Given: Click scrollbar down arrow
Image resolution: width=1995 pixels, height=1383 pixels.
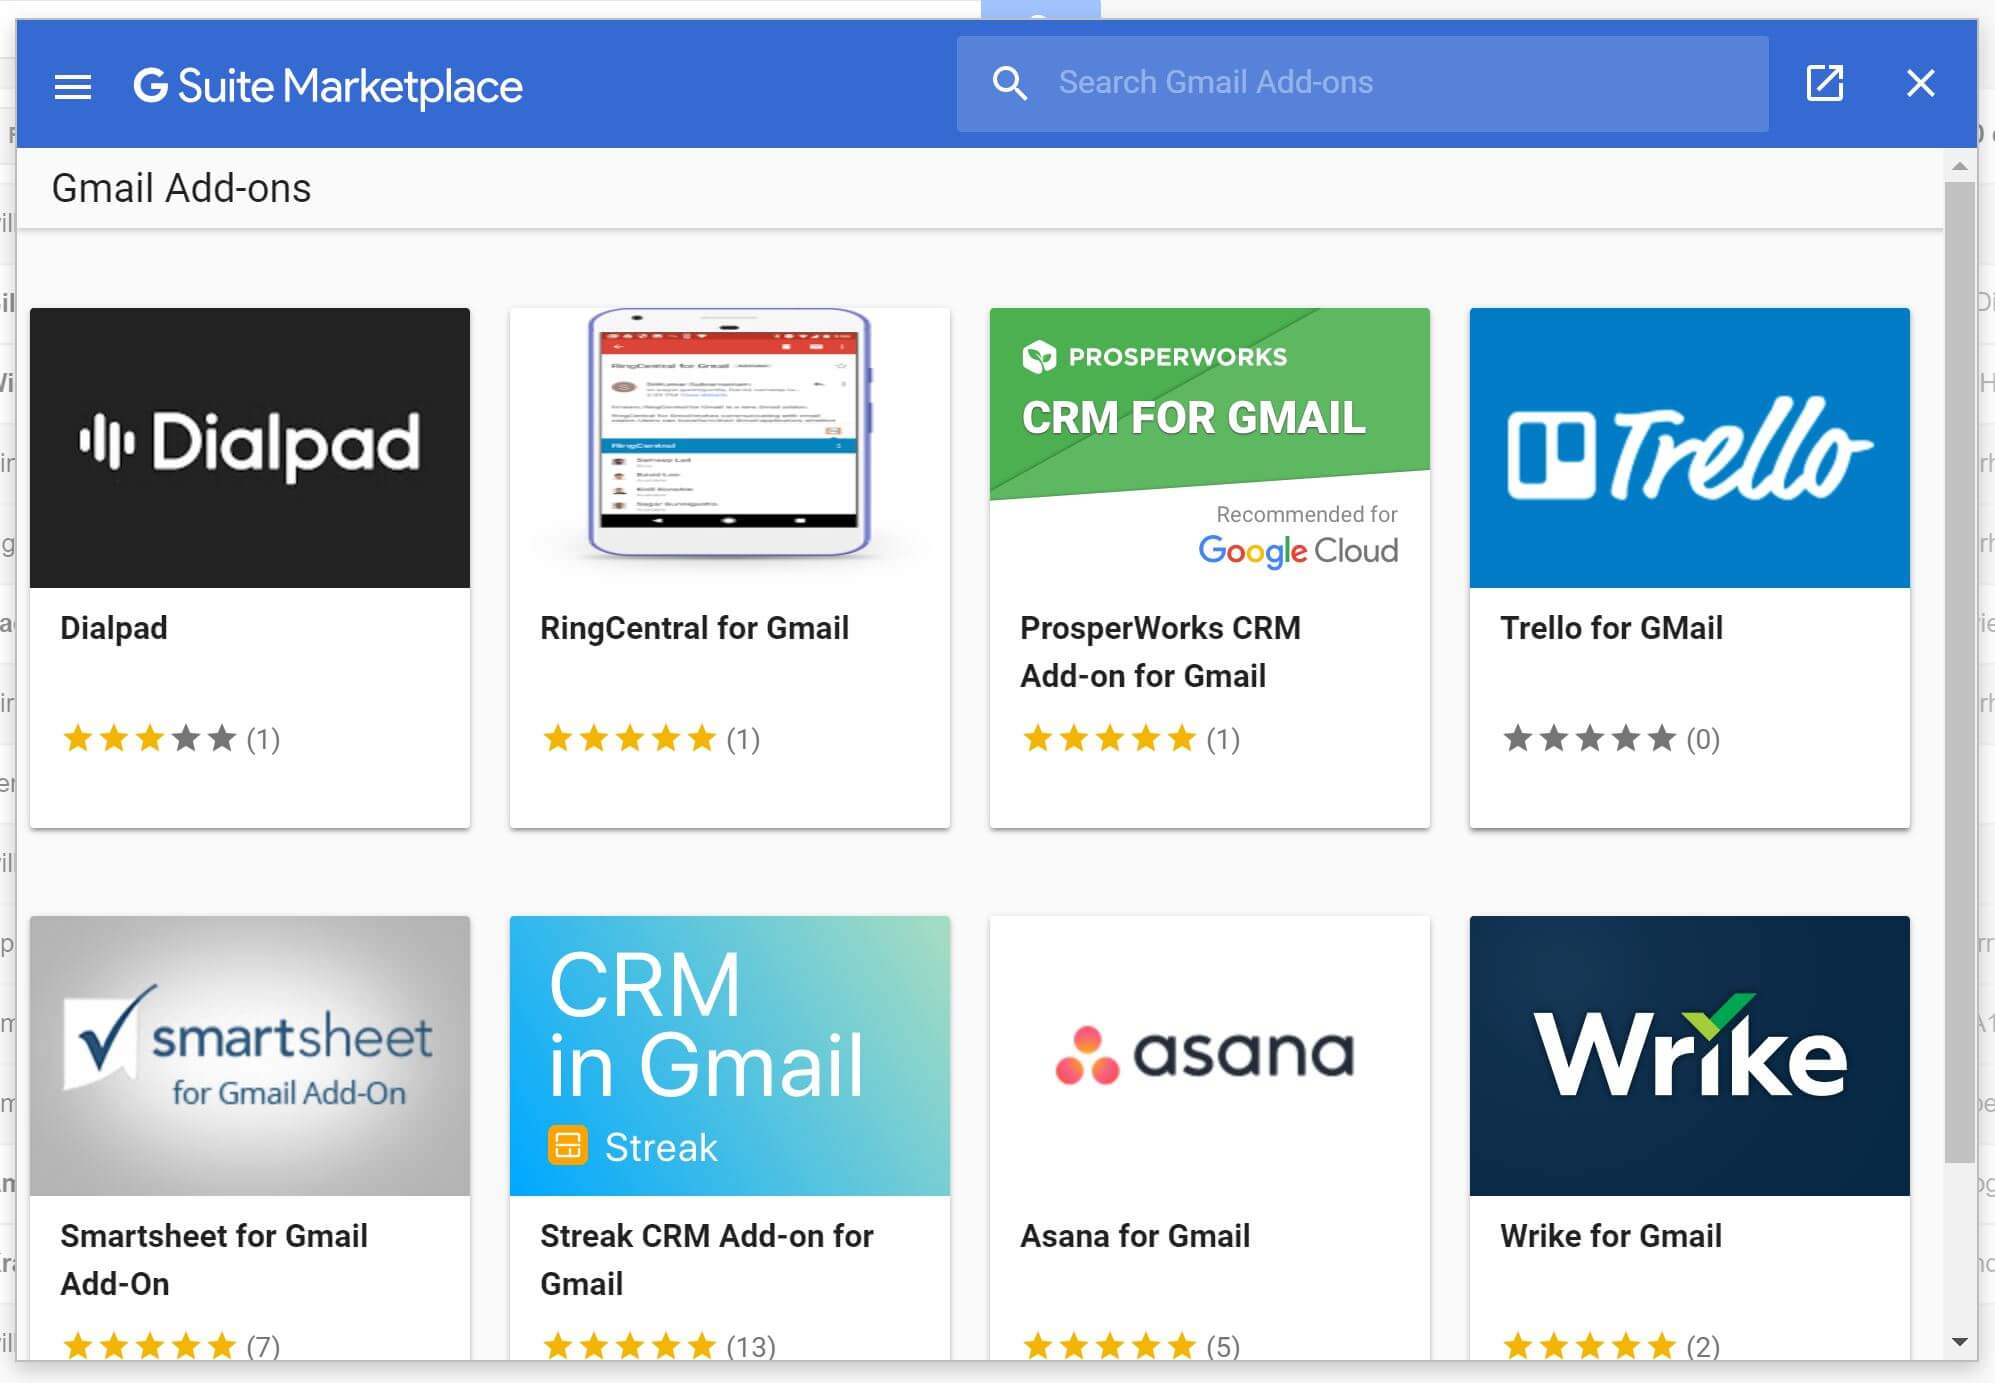Looking at the screenshot, I should tap(1960, 1342).
